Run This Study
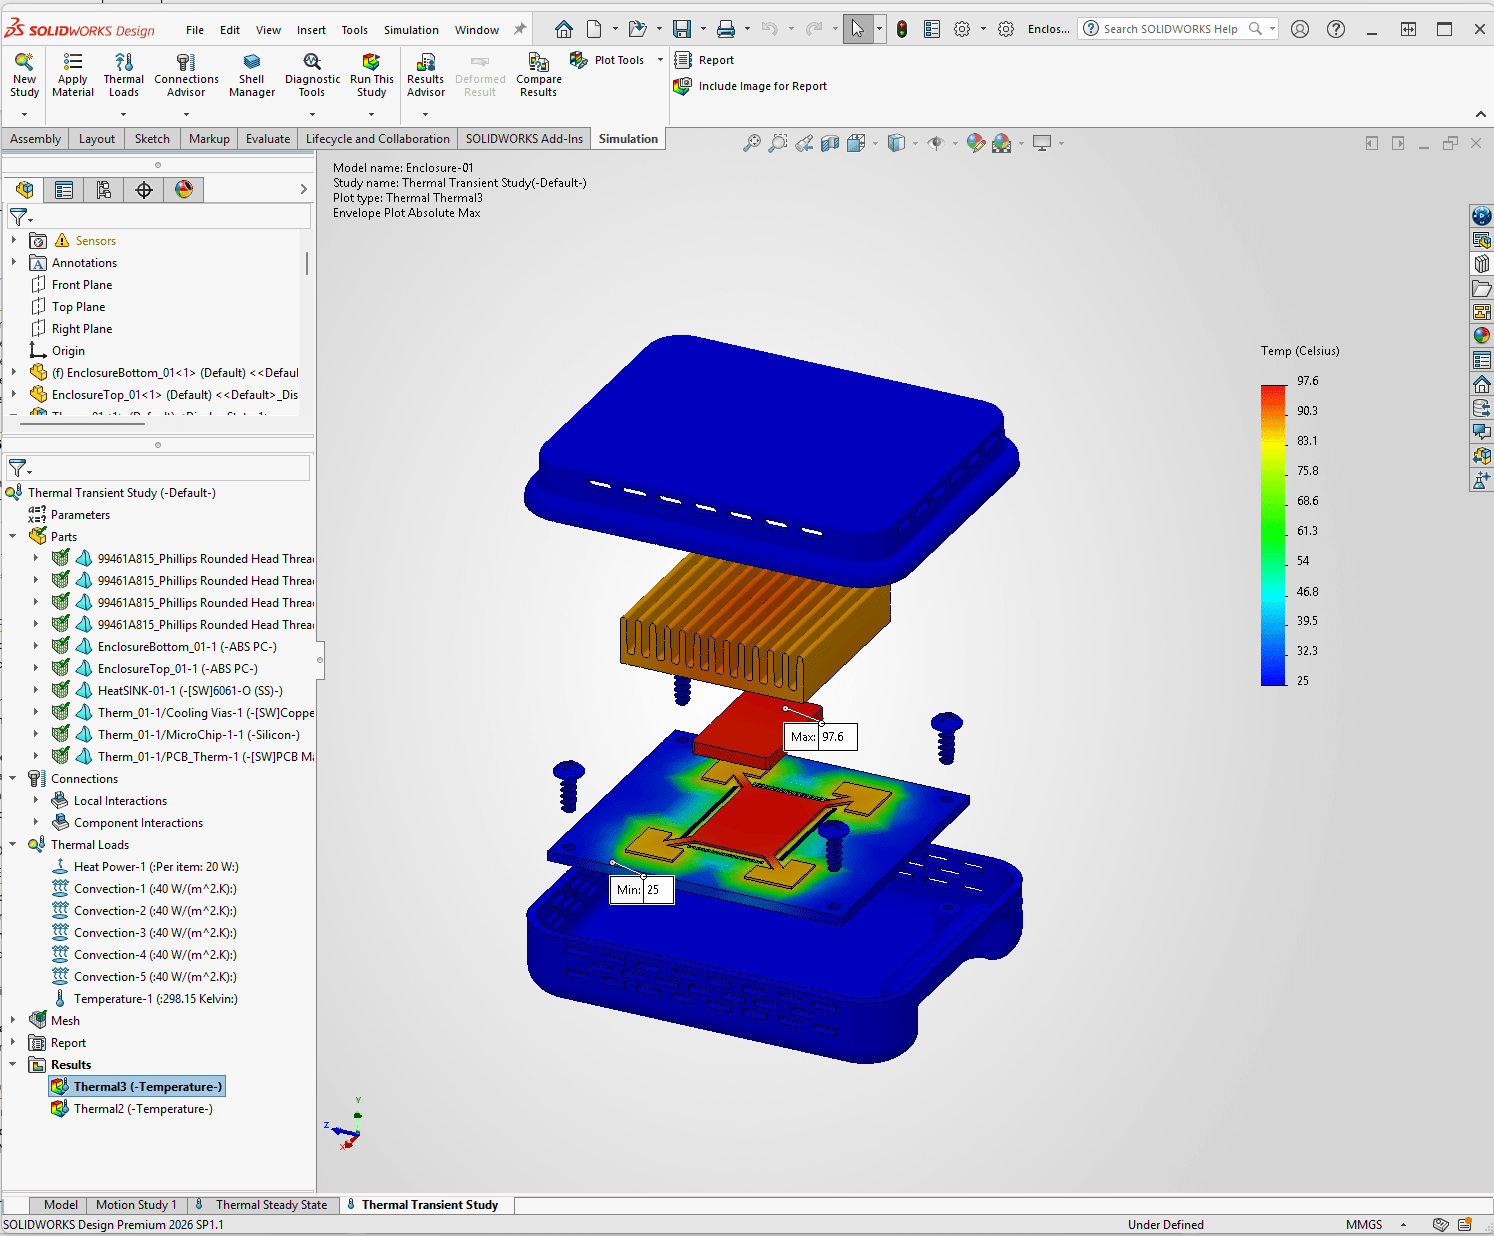 click(x=371, y=76)
